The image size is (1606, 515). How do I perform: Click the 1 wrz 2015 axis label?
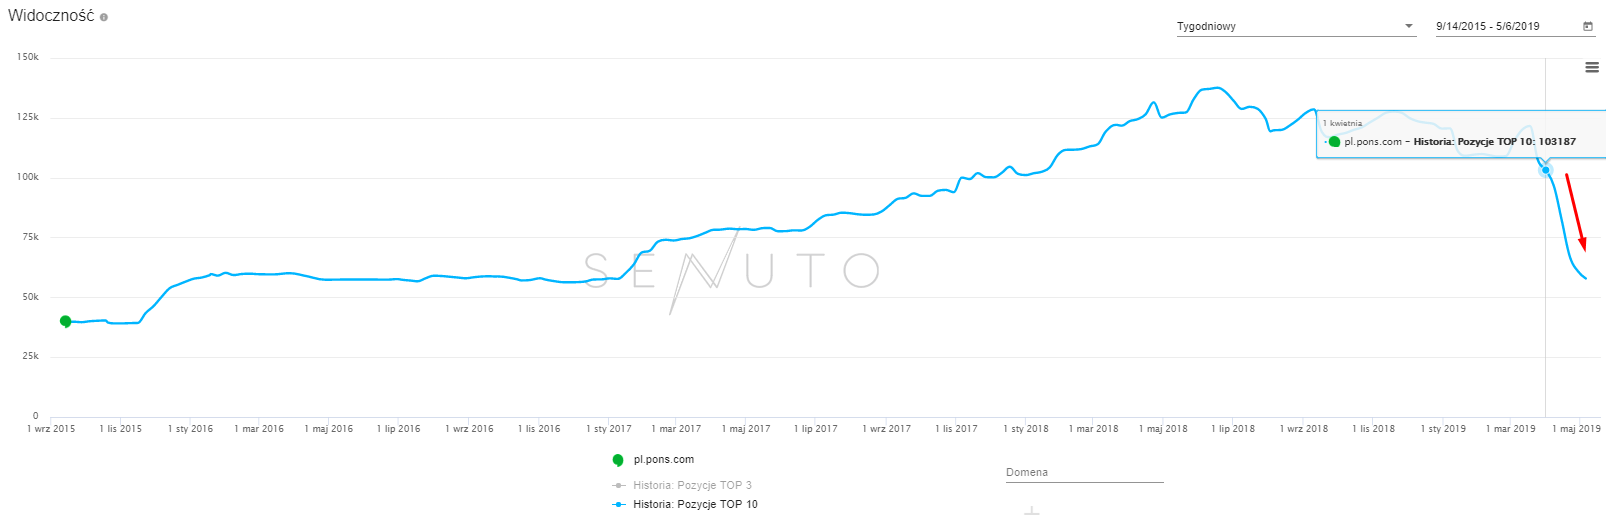[x=51, y=429]
